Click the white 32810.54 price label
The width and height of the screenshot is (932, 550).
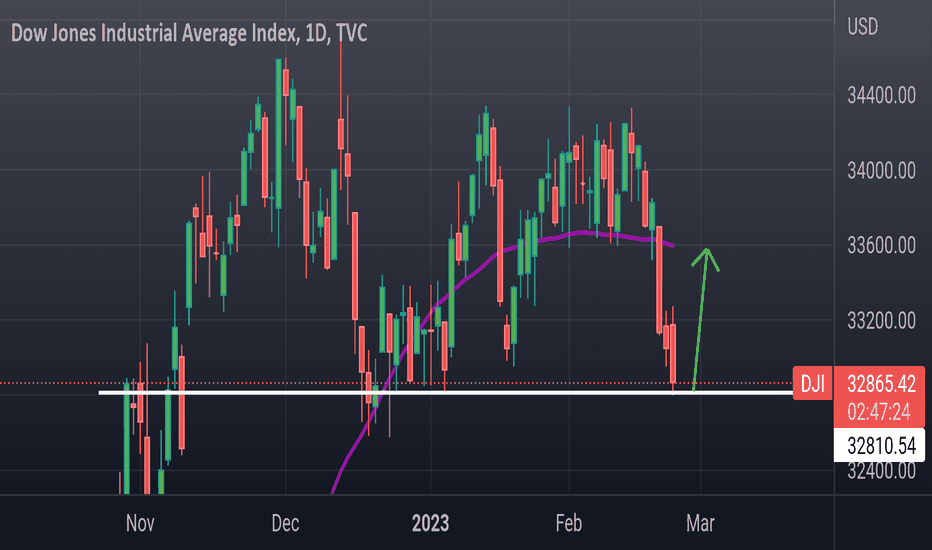pos(880,445)
